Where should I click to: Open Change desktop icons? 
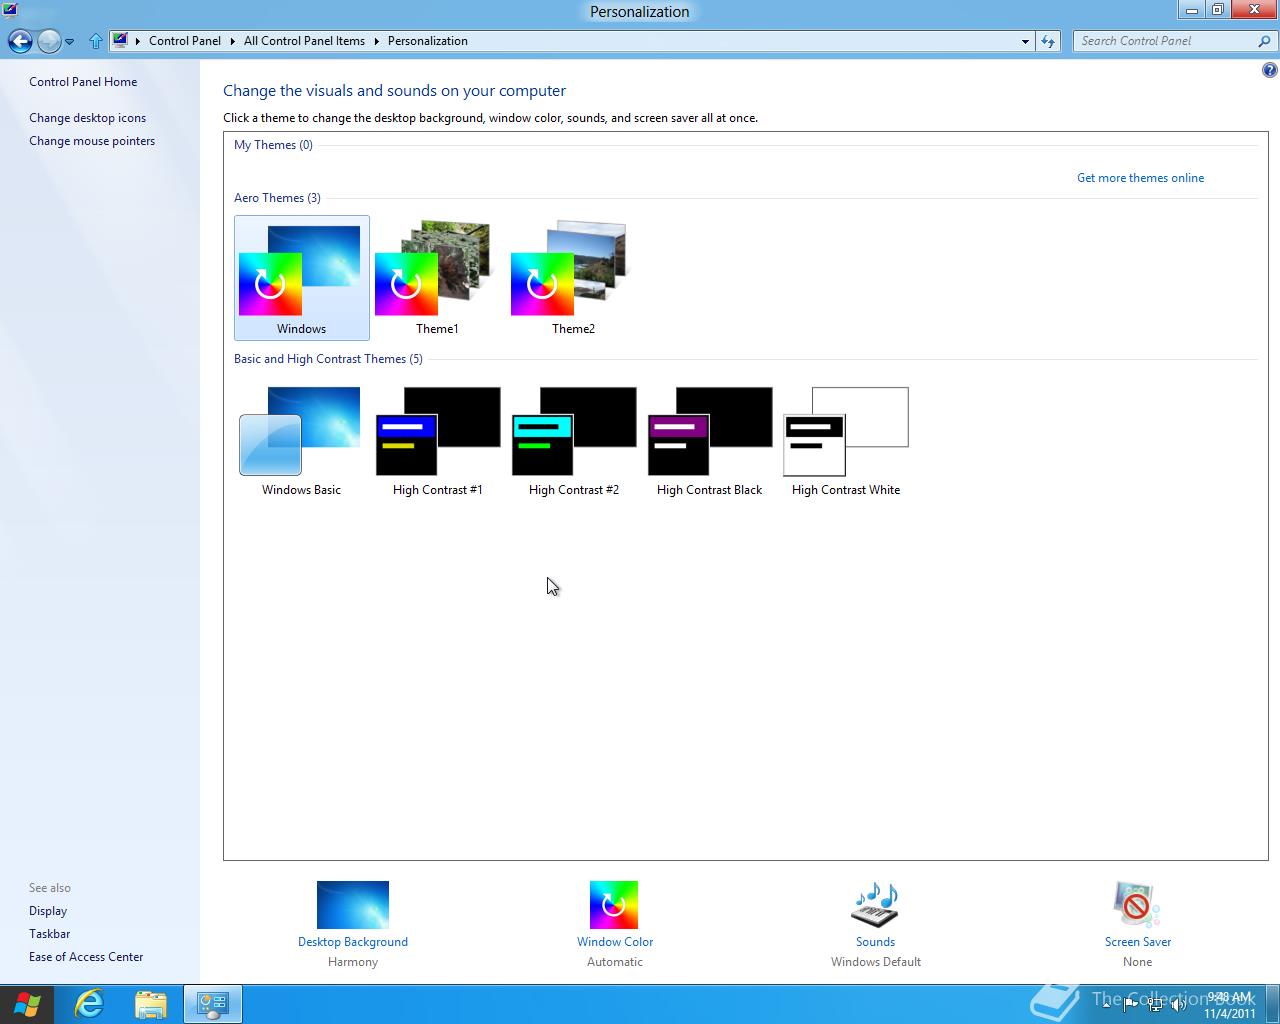(x=87, y=118)
